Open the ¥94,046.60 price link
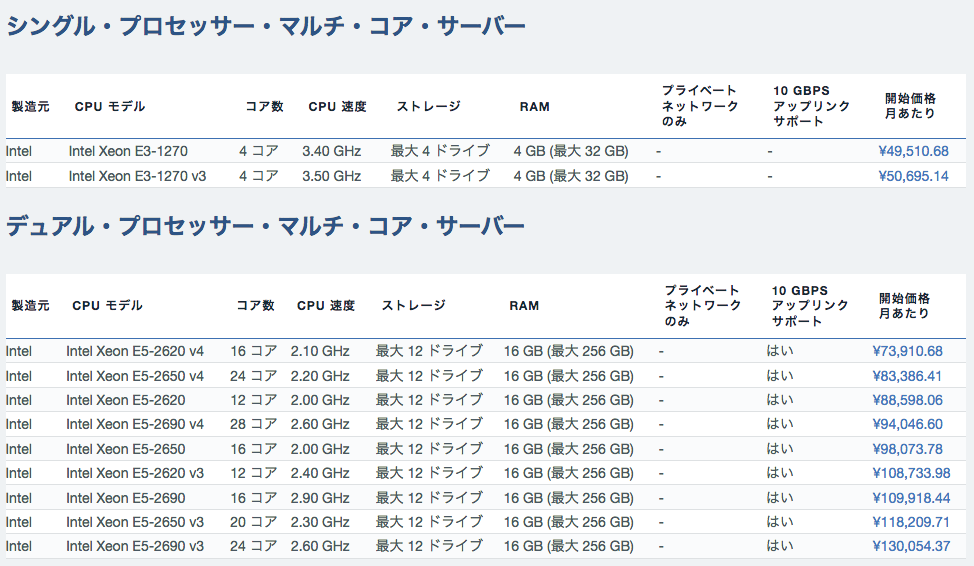This screenshot has width=974, height=566. [908, 424]
